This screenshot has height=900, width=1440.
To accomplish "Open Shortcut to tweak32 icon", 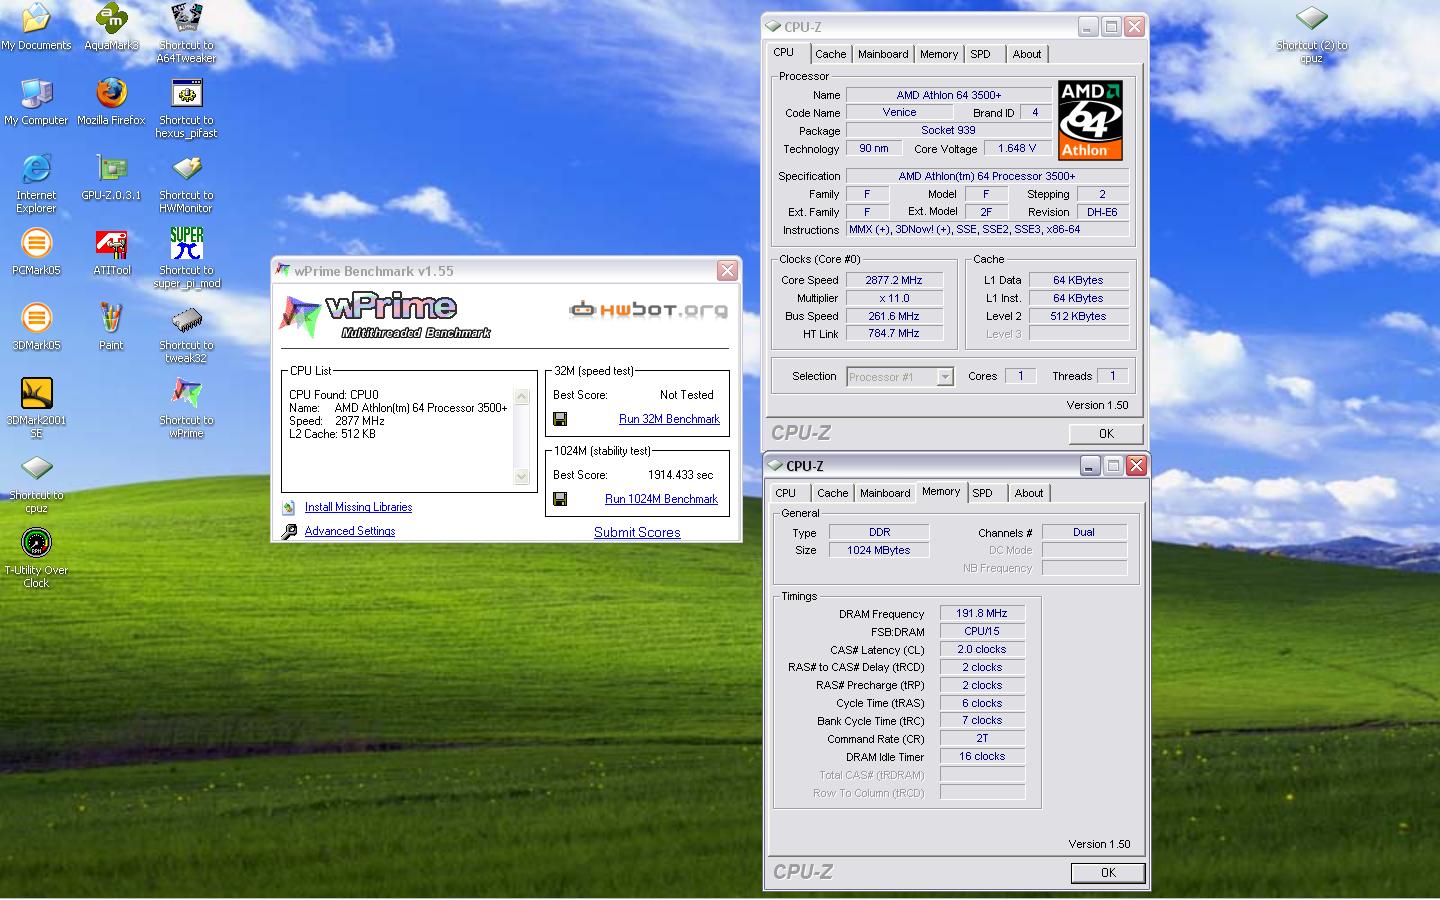I will [x=186, y=333].
